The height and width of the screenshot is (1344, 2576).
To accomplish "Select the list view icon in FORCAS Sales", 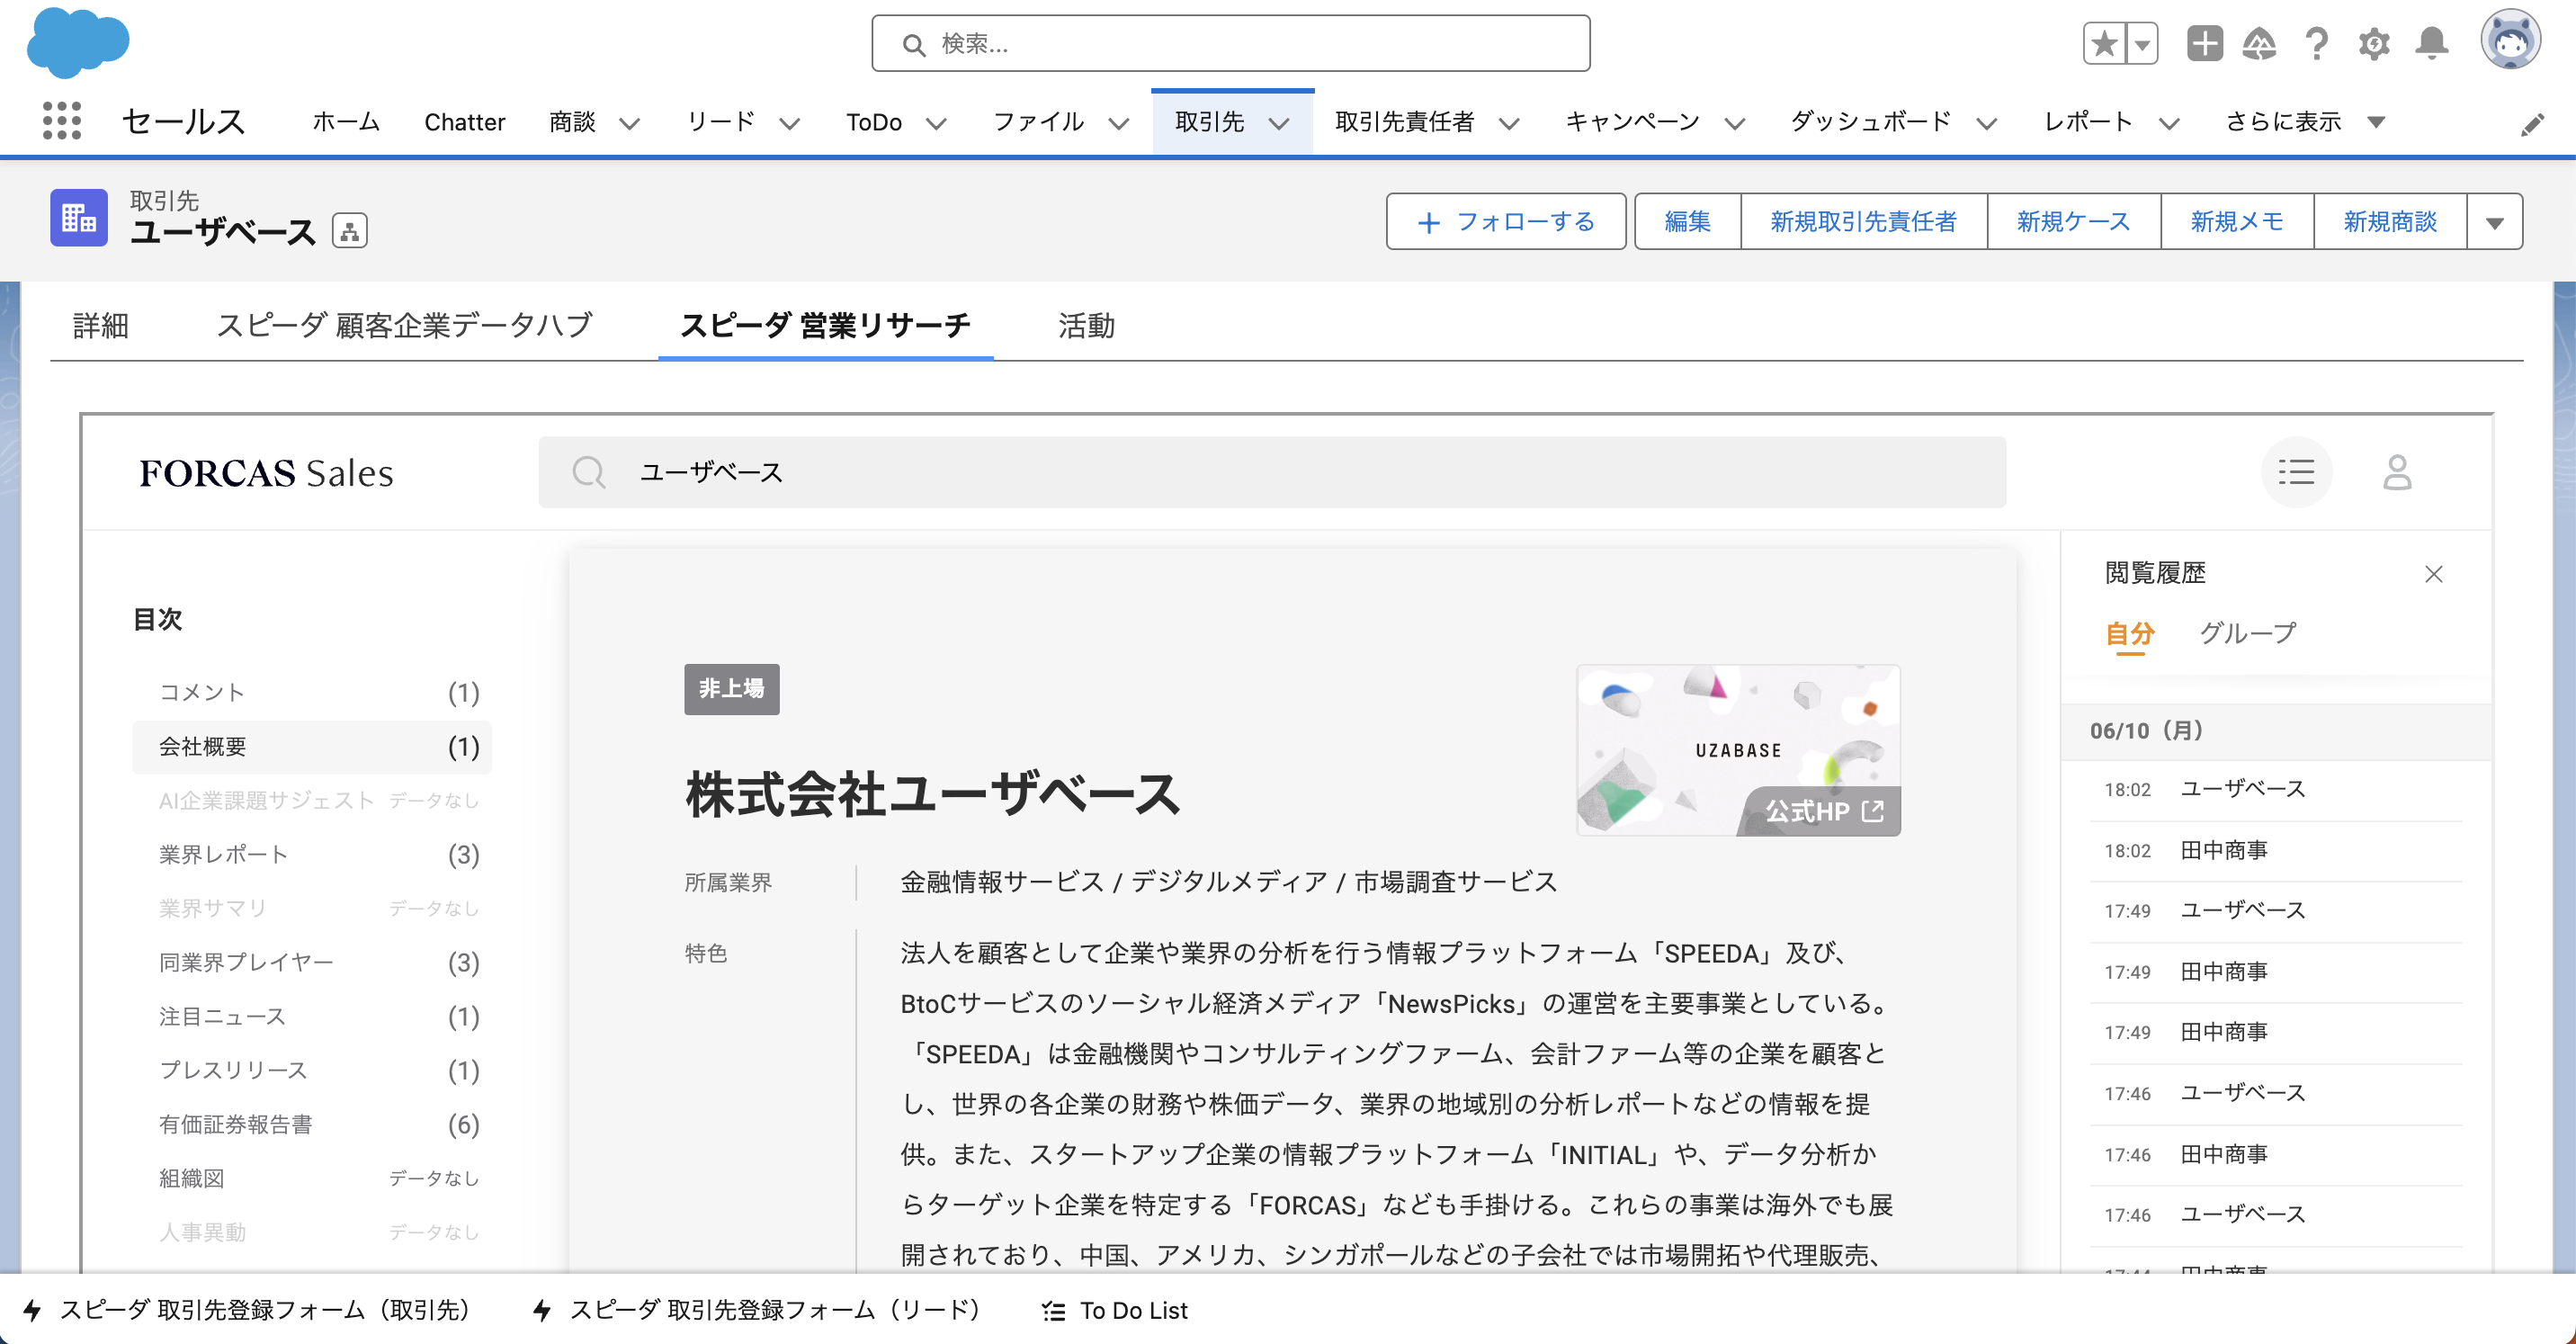I will click(2297, 472).
